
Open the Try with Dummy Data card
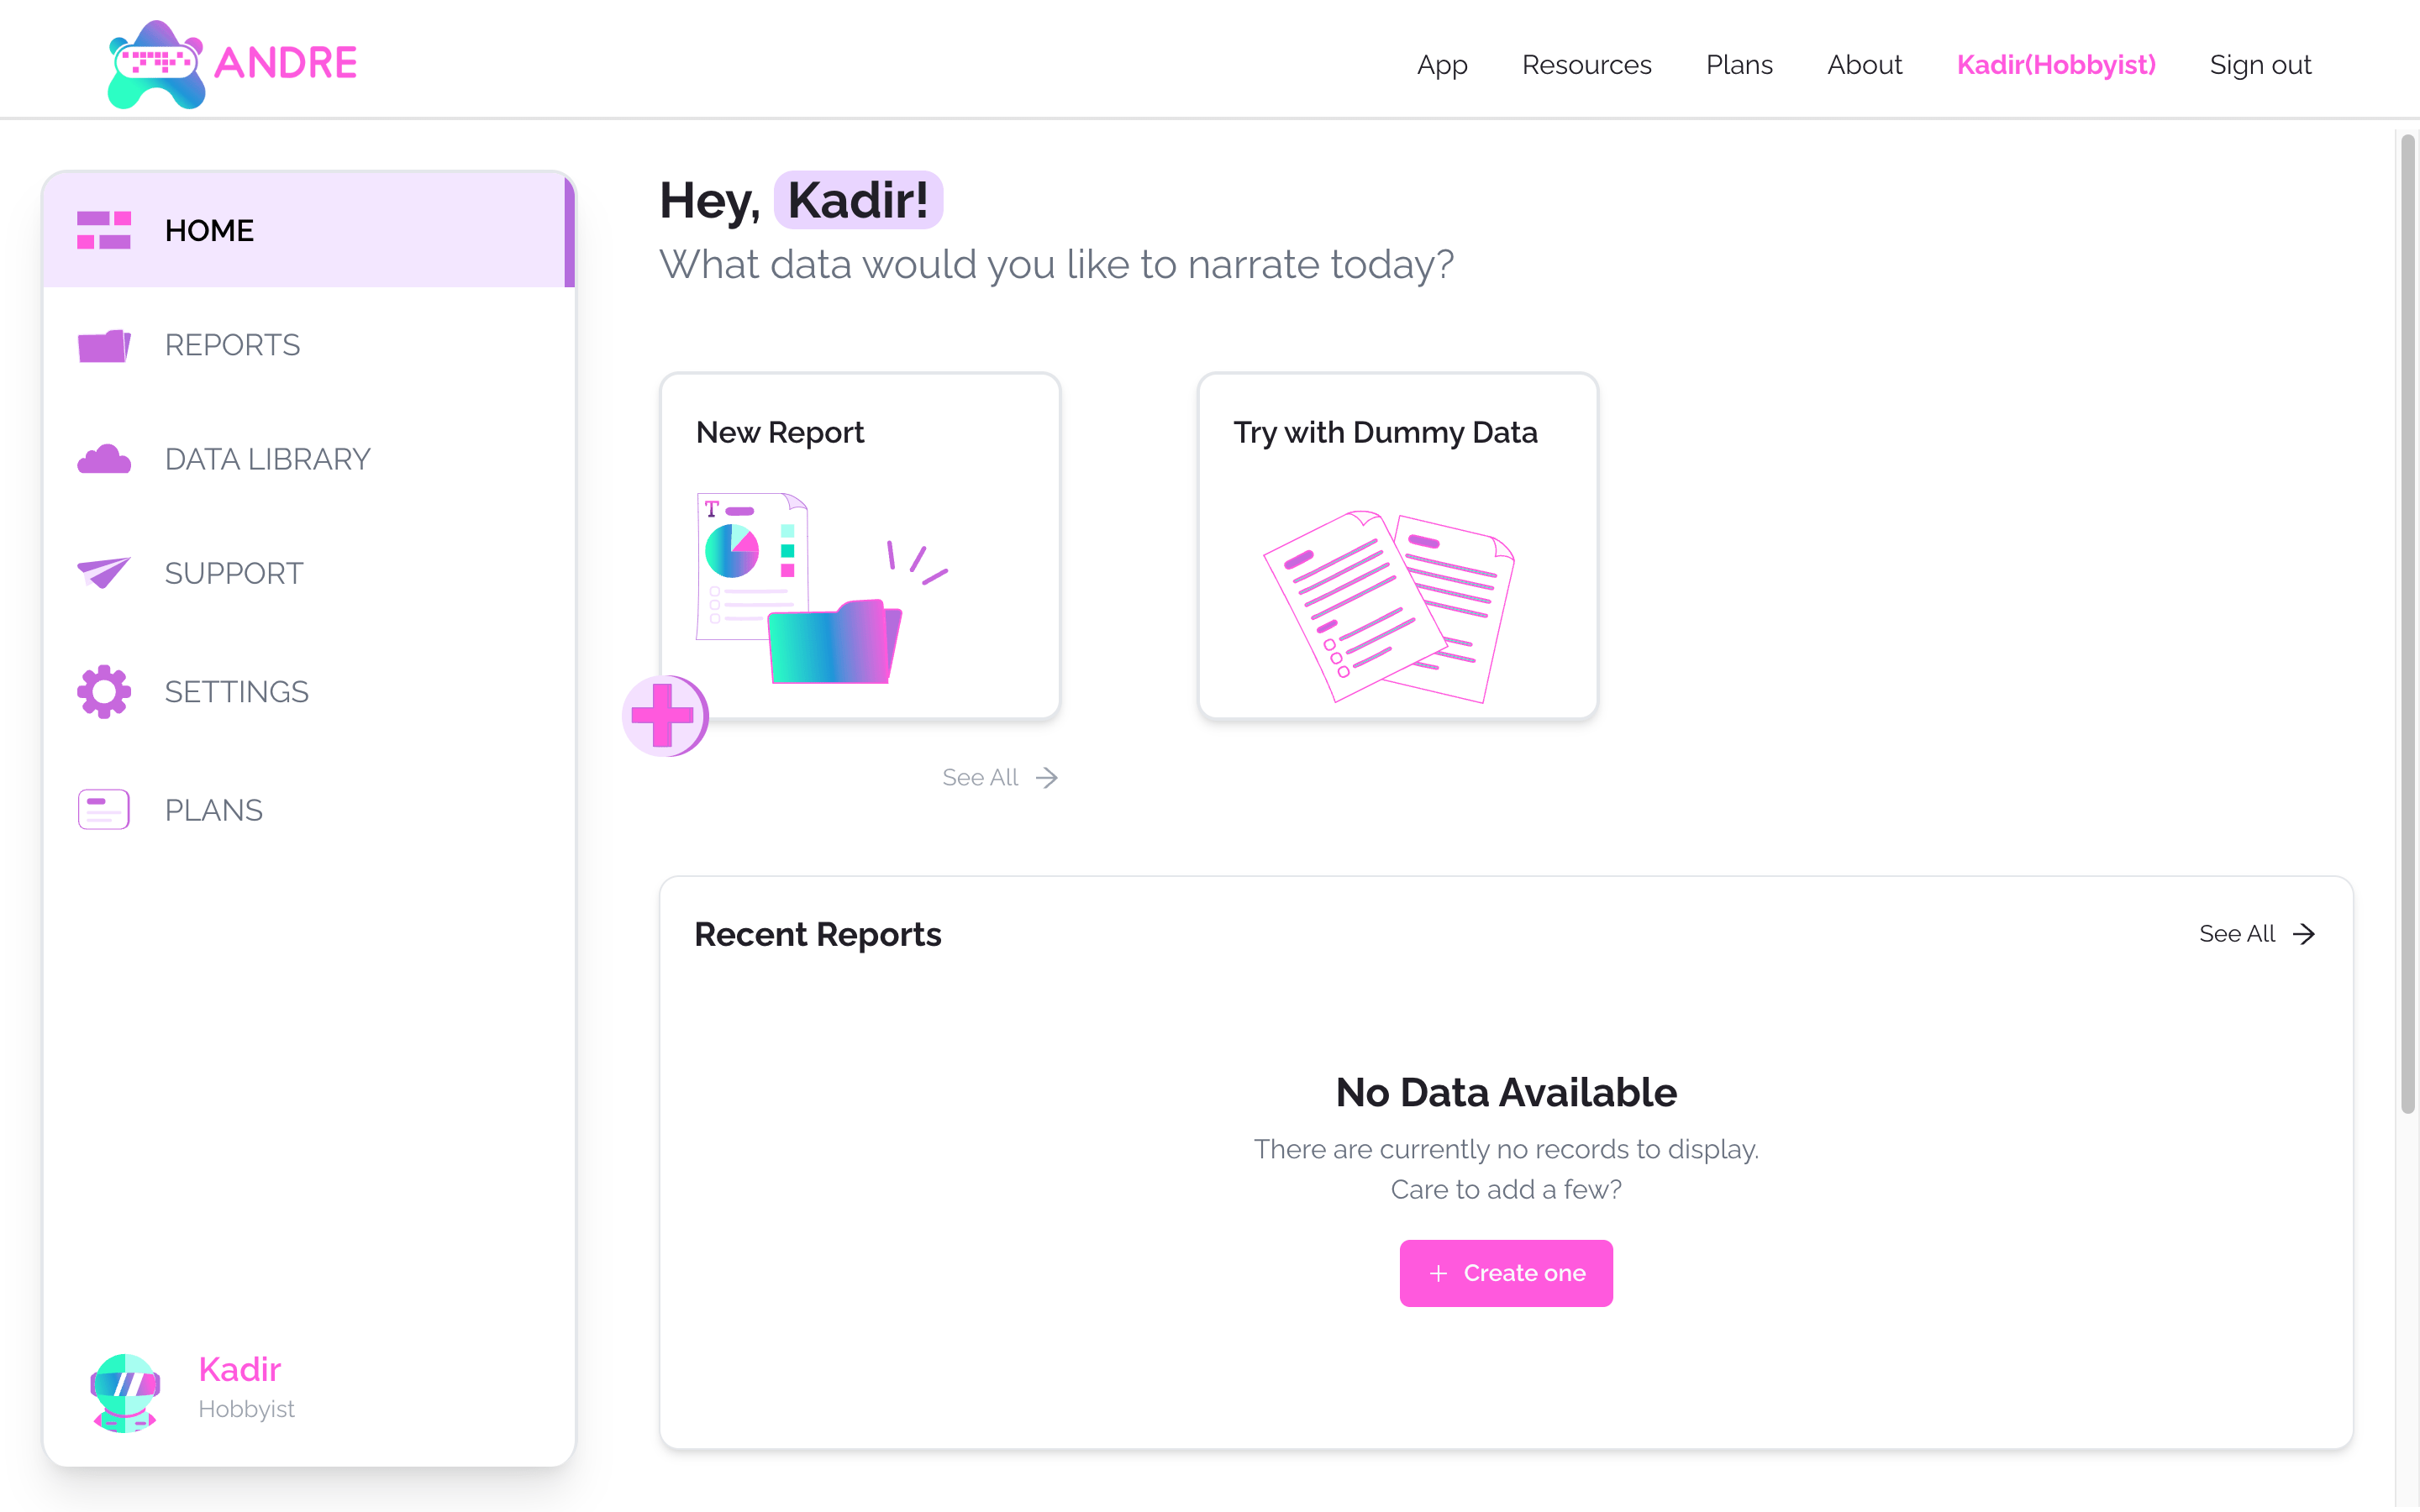tap(1397, 546)
